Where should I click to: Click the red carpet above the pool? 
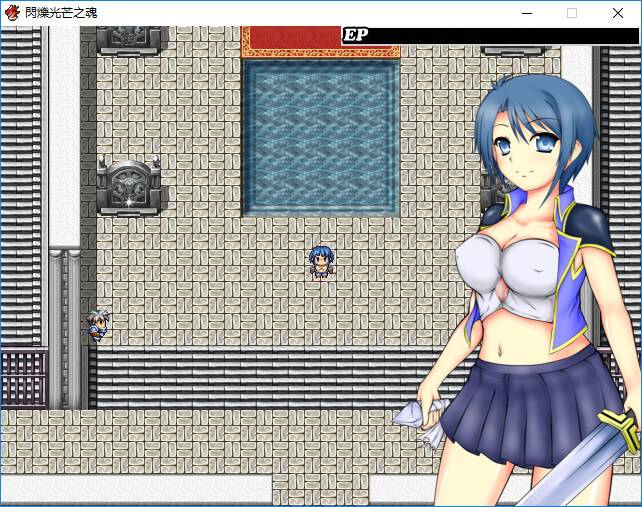(x=292, y=40)
